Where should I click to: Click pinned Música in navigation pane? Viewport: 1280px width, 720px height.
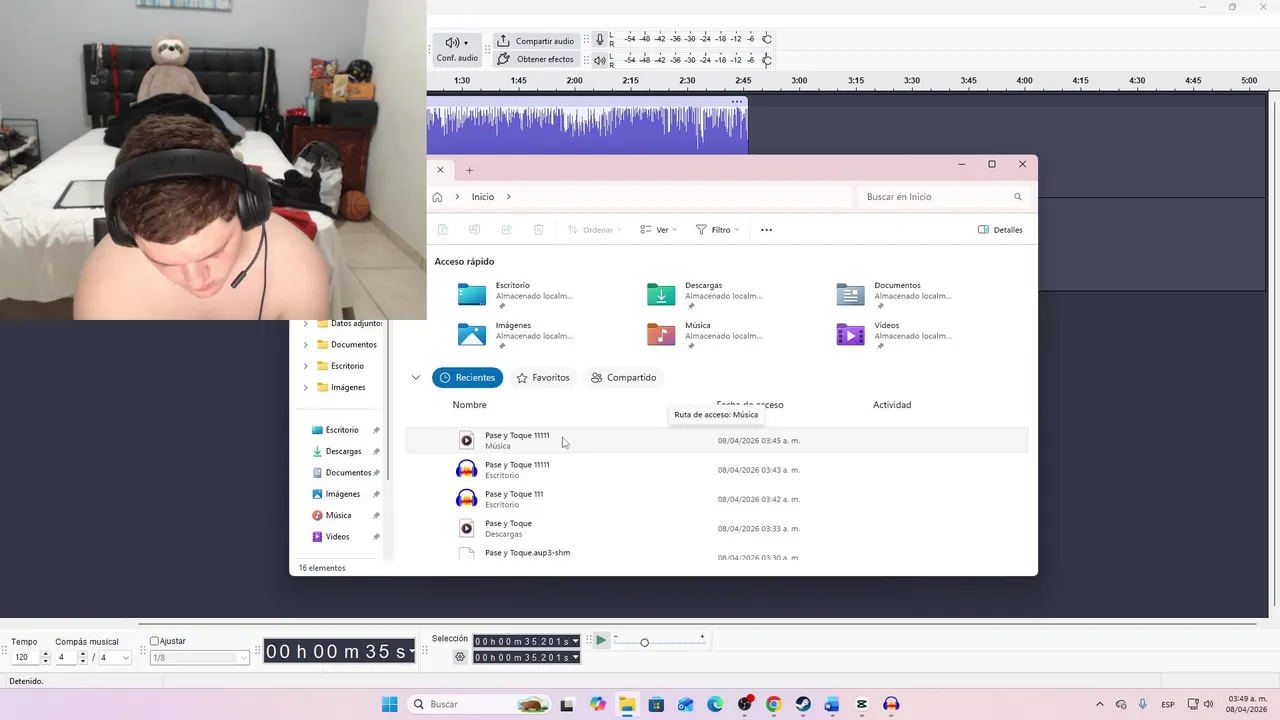pos(341,515)
